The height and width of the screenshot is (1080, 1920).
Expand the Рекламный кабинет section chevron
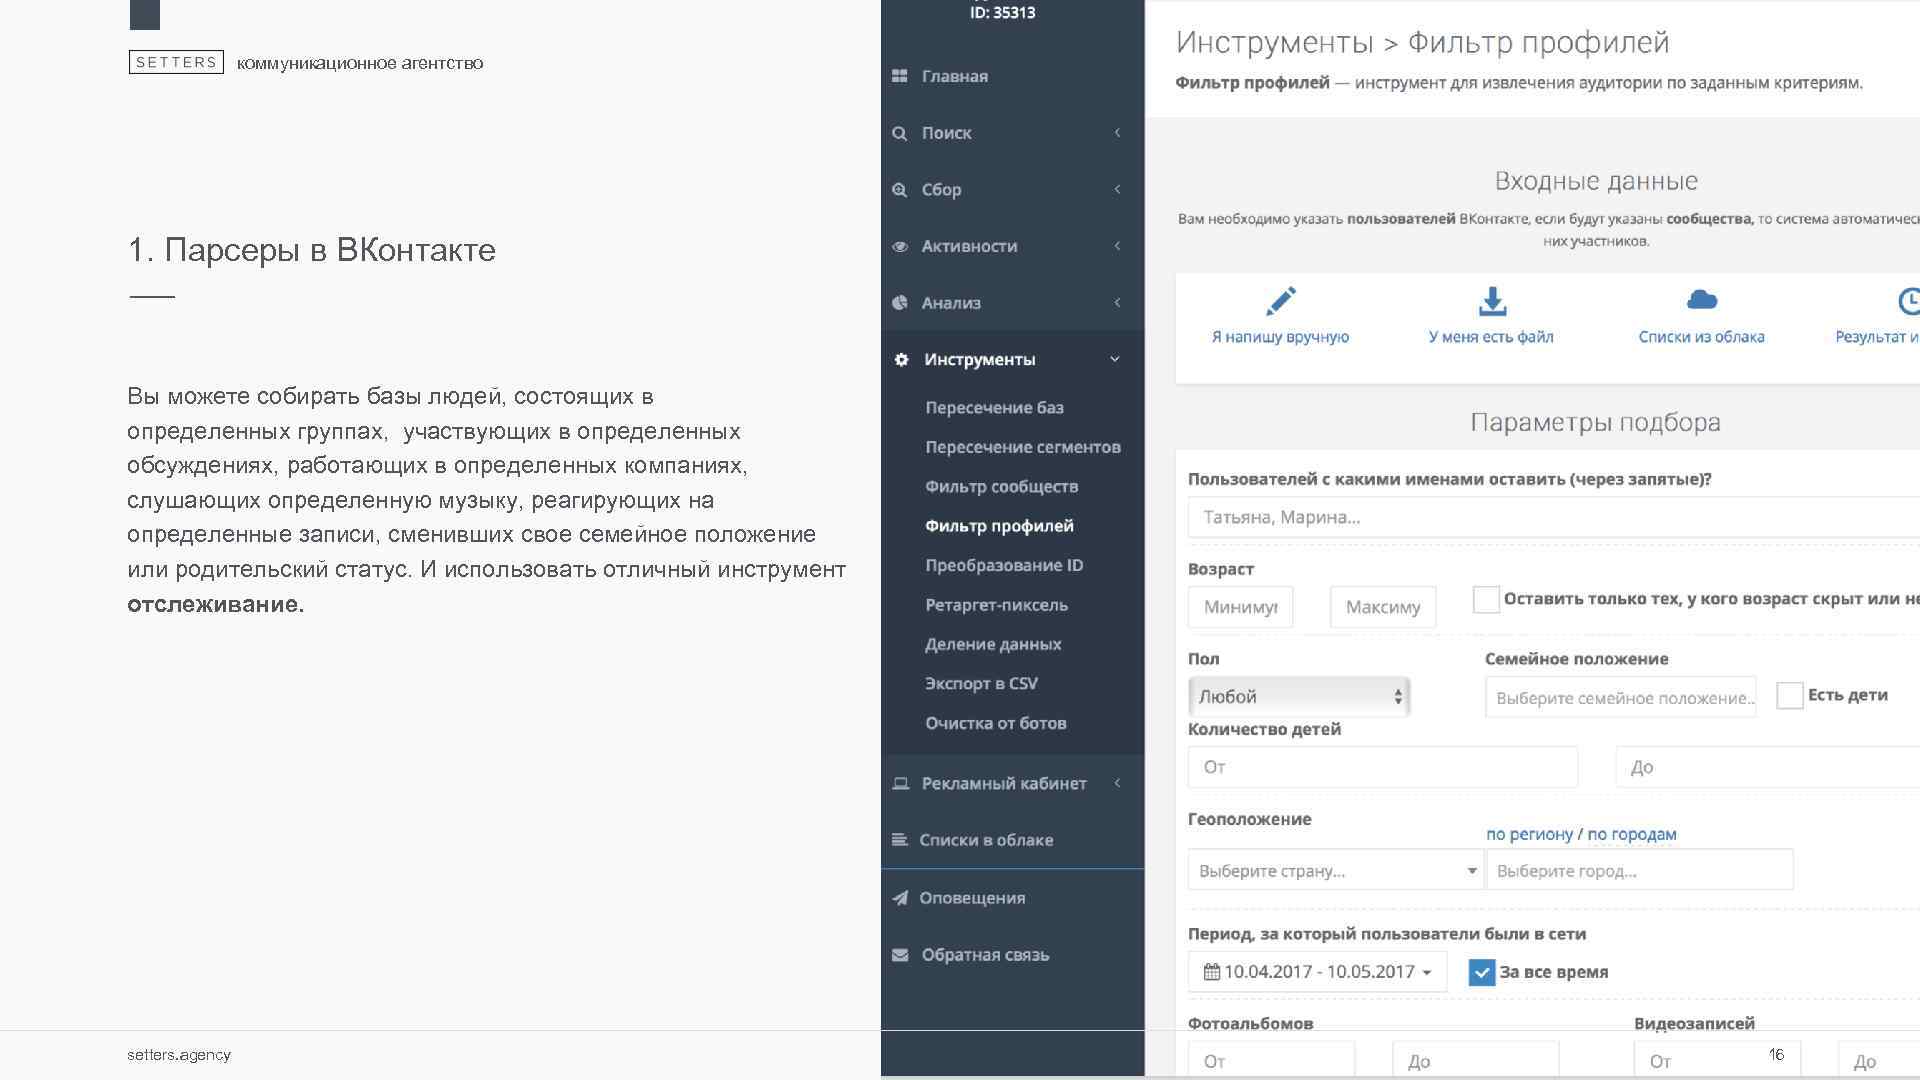pos(1117,783)
